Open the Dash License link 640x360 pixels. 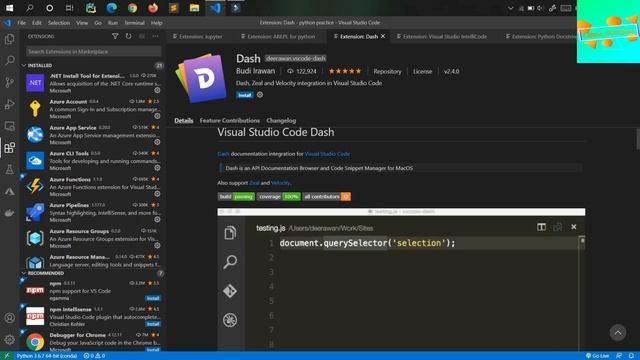point(422,71)
